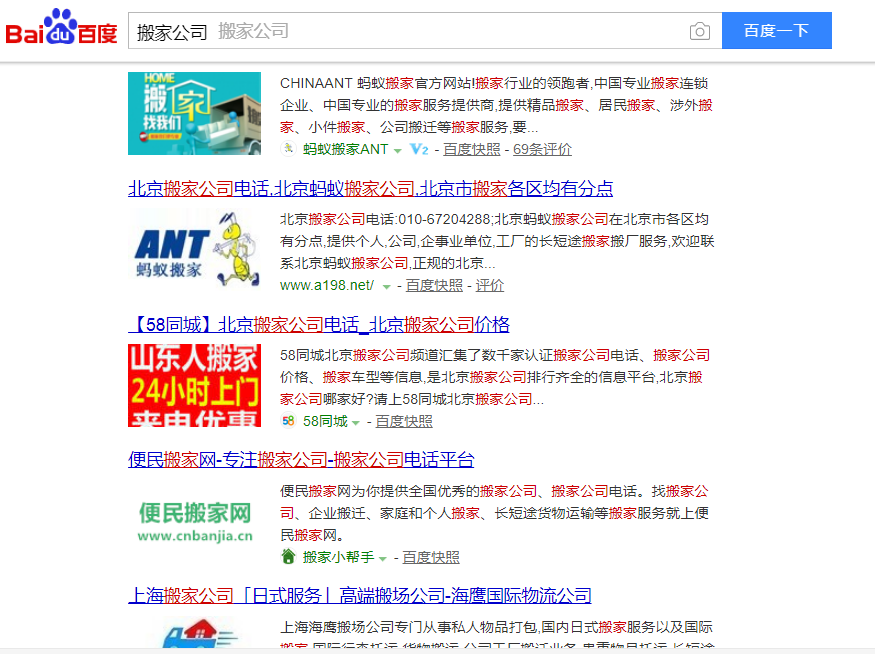Viewport: 875px width, 654px height.
Task: Open the 【58同城】北京搬家公司电话 result title
Action: click(x=319, y=324)
